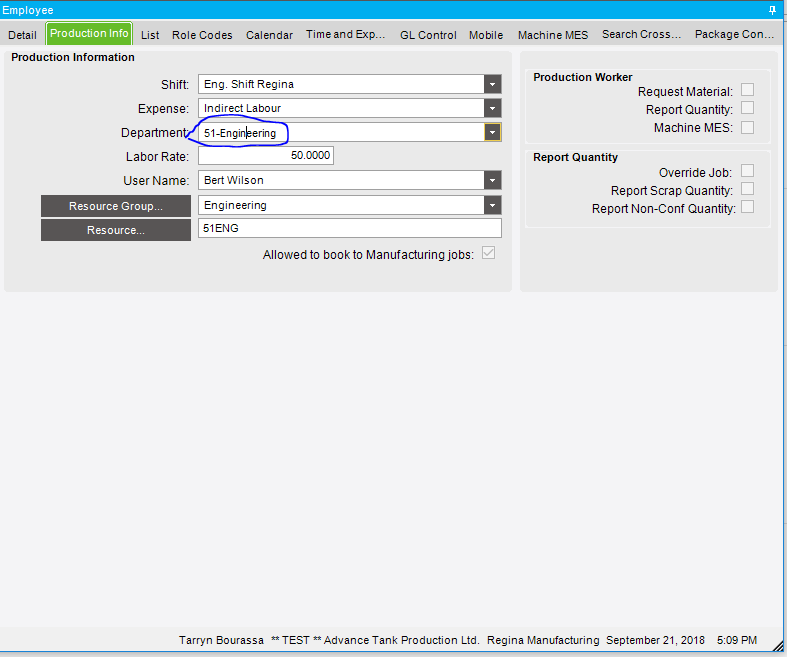Image resolution: width=787 pixels, height=657 pixels.
Task: Click the Labor Rate field showing 50.0000
Action: click(266, 156)
